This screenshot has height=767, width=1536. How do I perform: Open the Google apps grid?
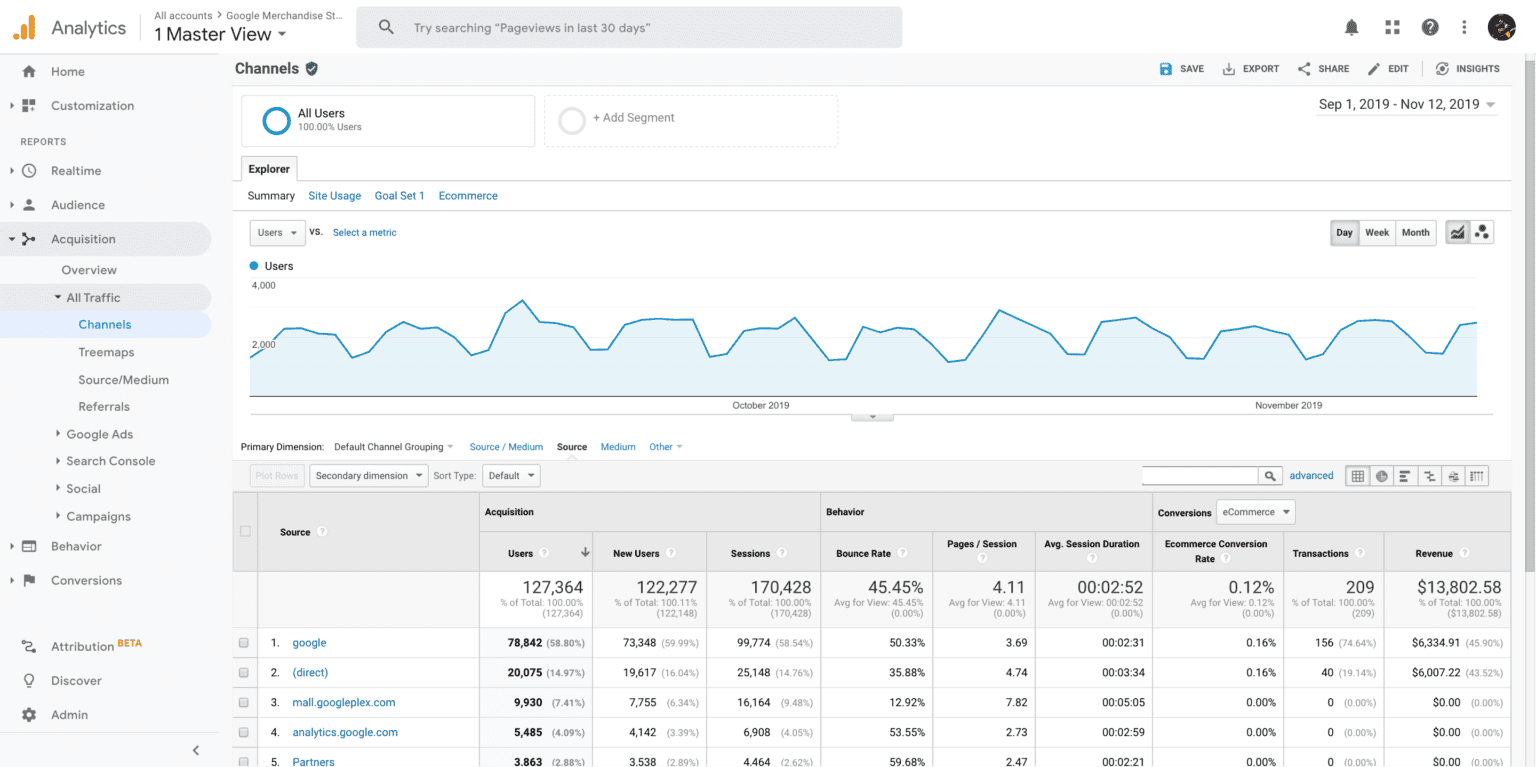point(1392,27)
